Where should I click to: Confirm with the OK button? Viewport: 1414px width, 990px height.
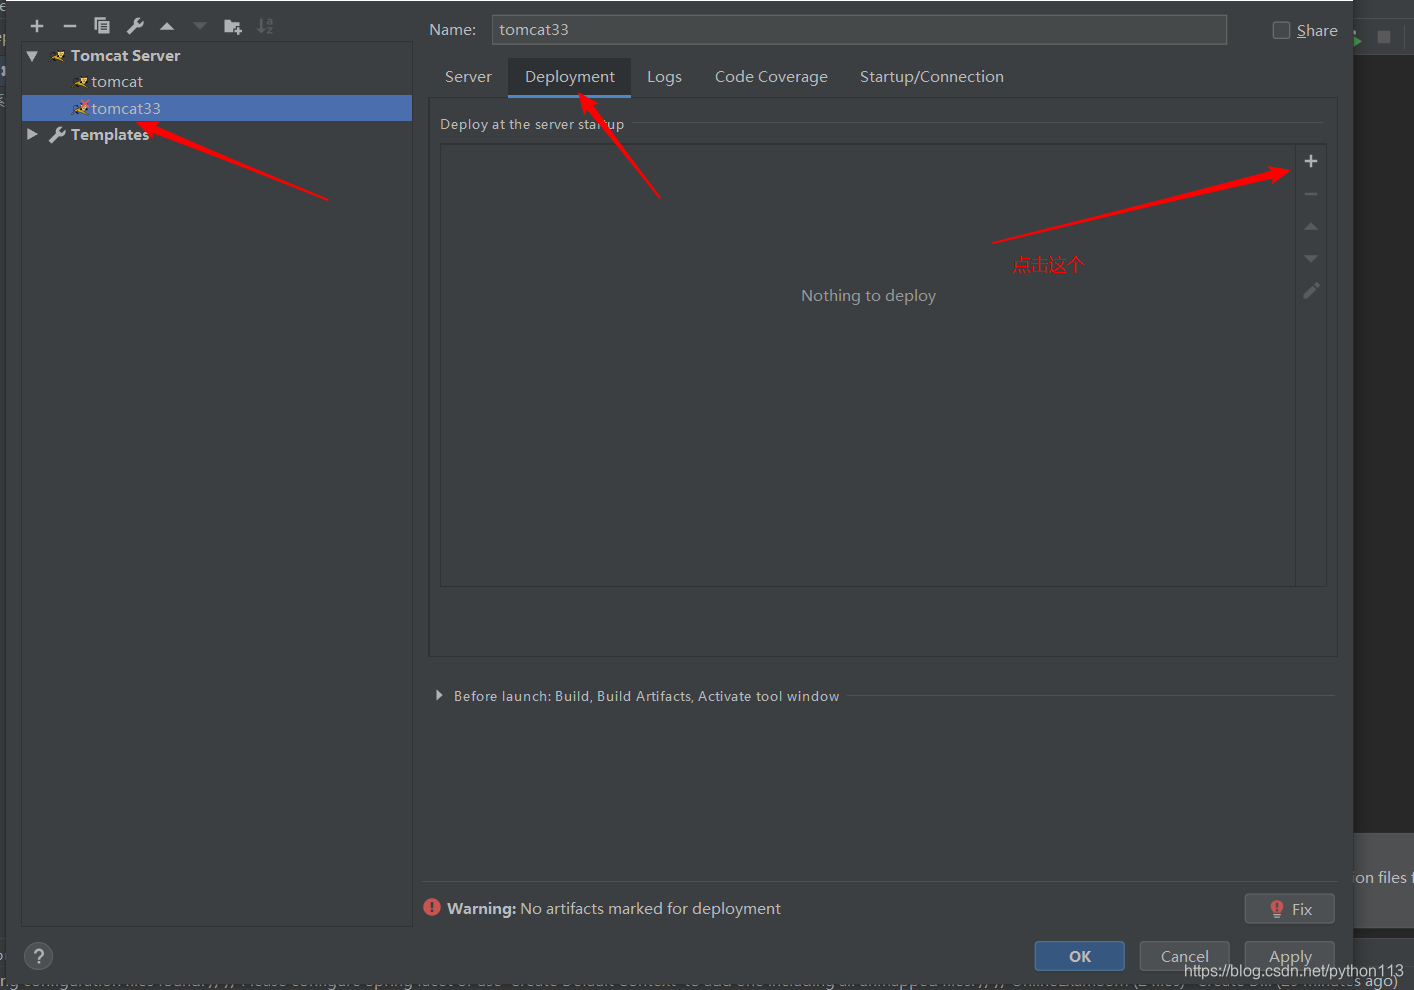(x=1080, y=956)
